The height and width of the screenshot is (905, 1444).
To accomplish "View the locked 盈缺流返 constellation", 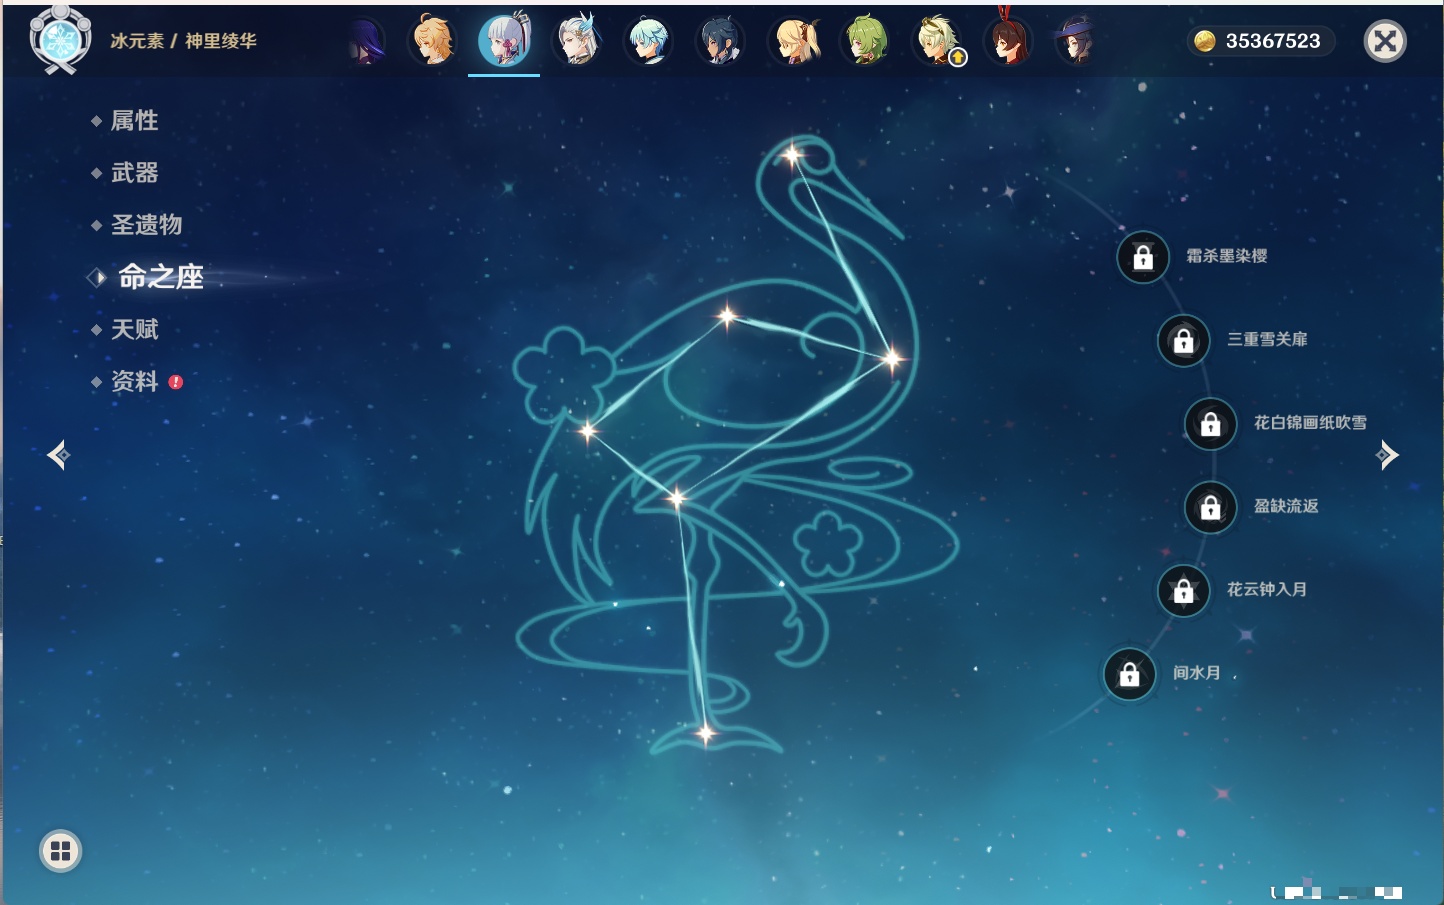I will pyautogui.click(x=1210, y=508).
